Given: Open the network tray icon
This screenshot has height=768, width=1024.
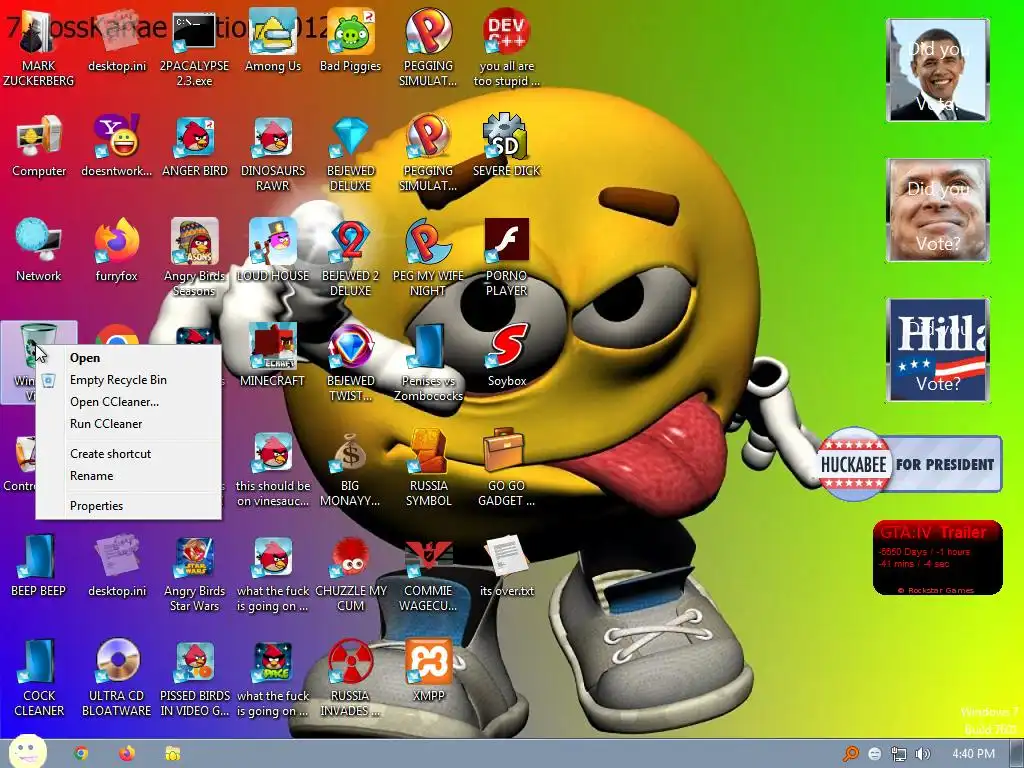Looking at the screenshot, I should (899, 754).
